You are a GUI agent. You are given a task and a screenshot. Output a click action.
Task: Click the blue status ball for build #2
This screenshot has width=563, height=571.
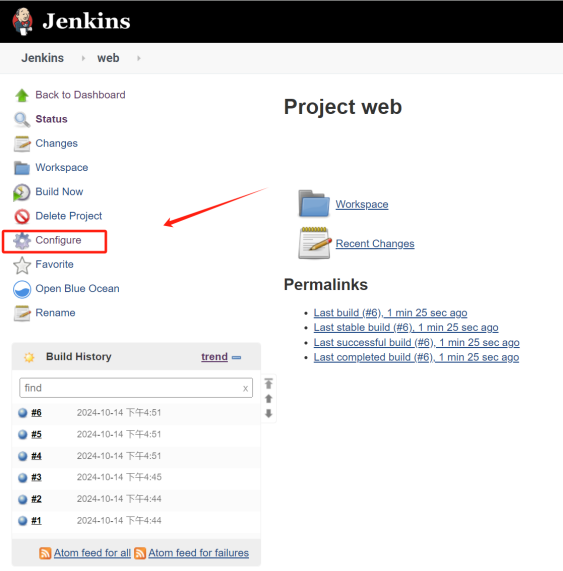(23, 499)
